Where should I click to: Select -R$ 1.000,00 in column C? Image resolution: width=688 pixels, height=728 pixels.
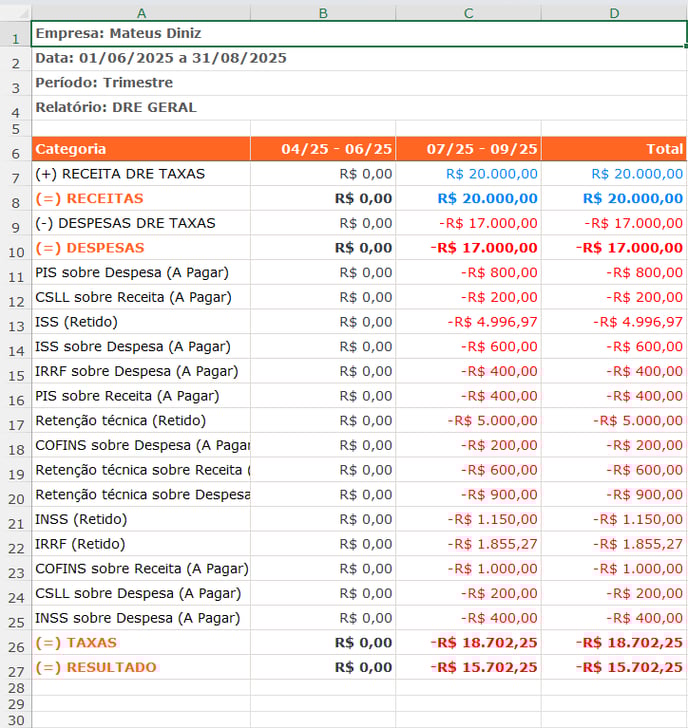tap(468, 568)
